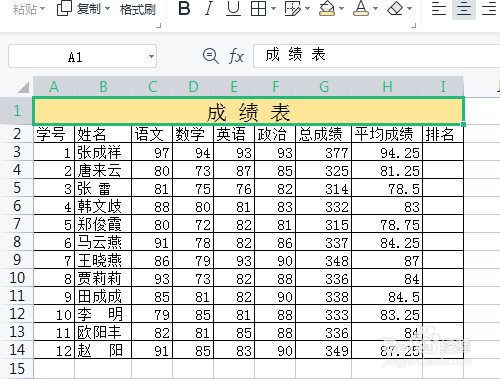Click header cell 平均成绩

point(387,134)
